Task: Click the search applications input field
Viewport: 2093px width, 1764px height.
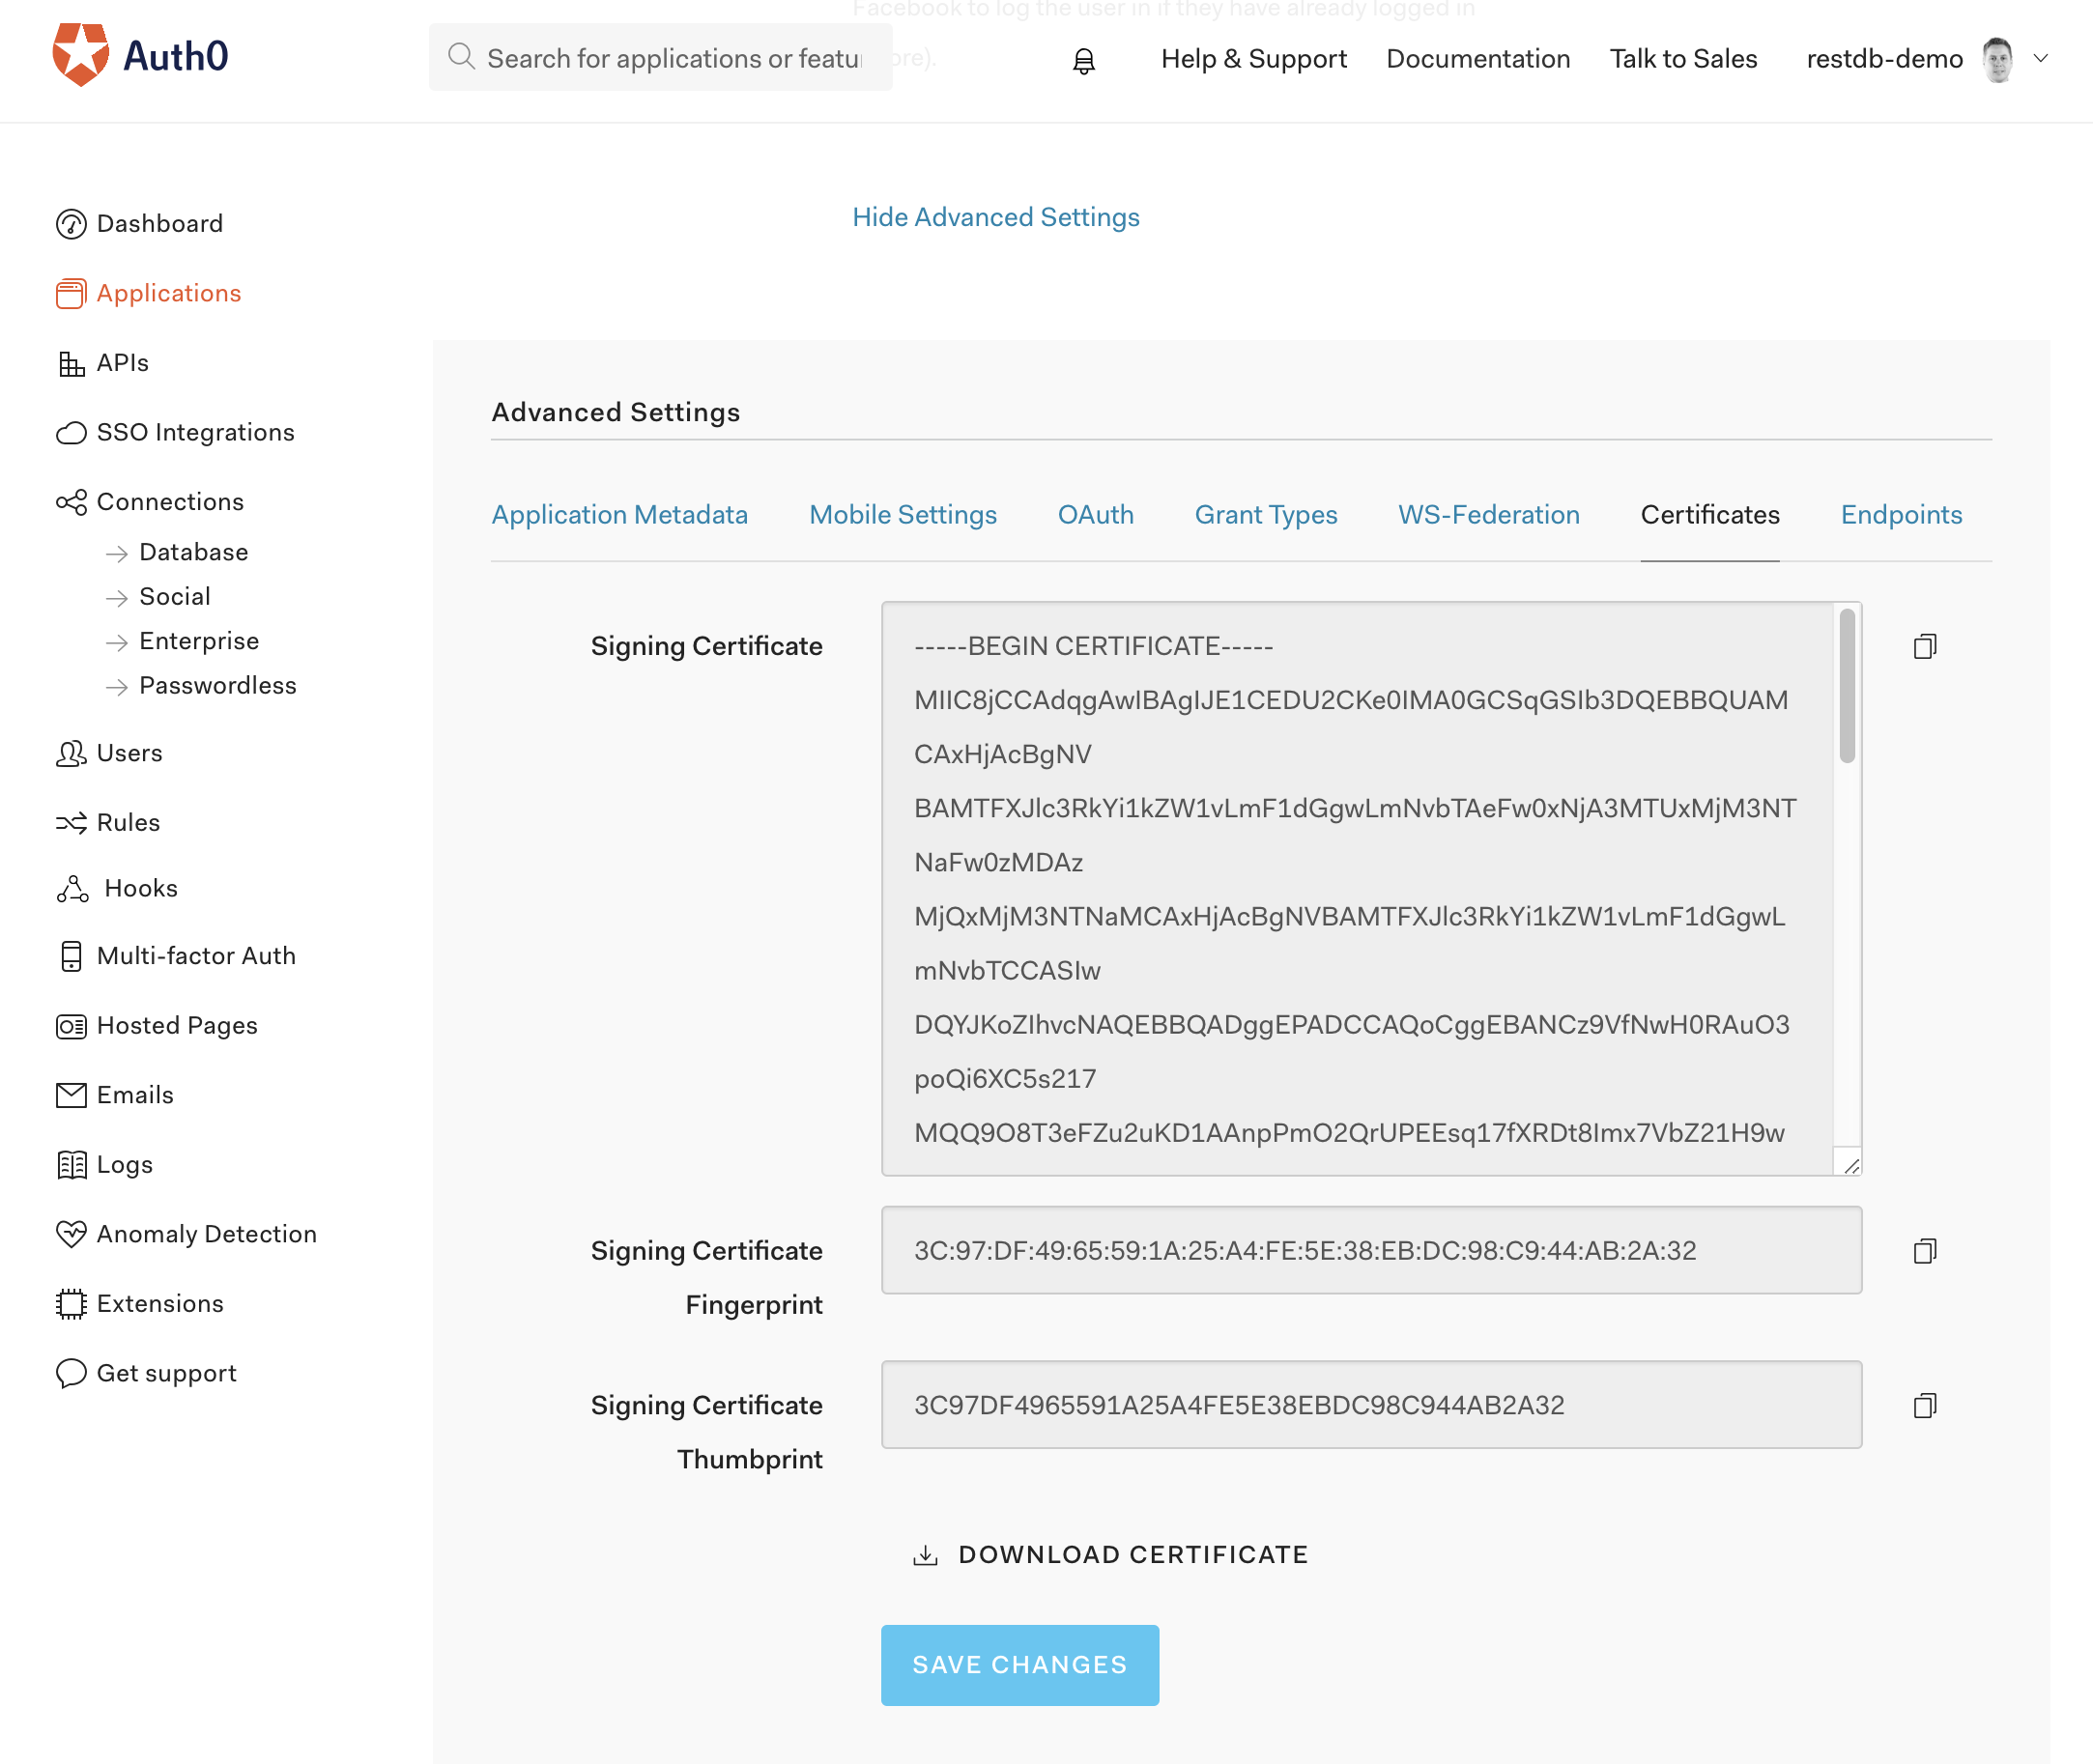Action: tap(661, 57)
